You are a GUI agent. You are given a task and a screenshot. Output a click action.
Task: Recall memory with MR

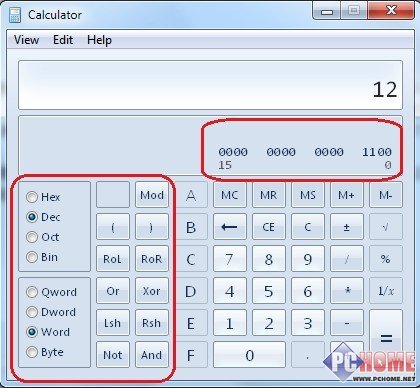[x=269, y=195]
